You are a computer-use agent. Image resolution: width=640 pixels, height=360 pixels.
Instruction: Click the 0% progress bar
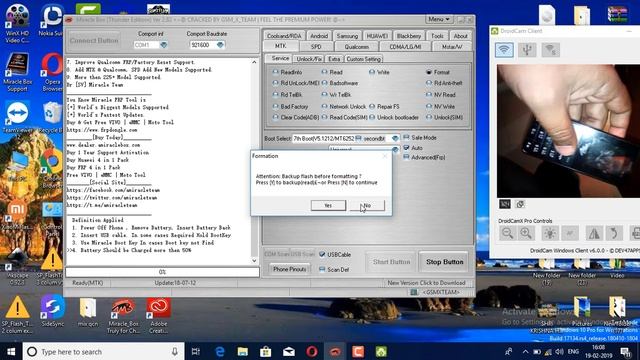click(x=162, y=272)
